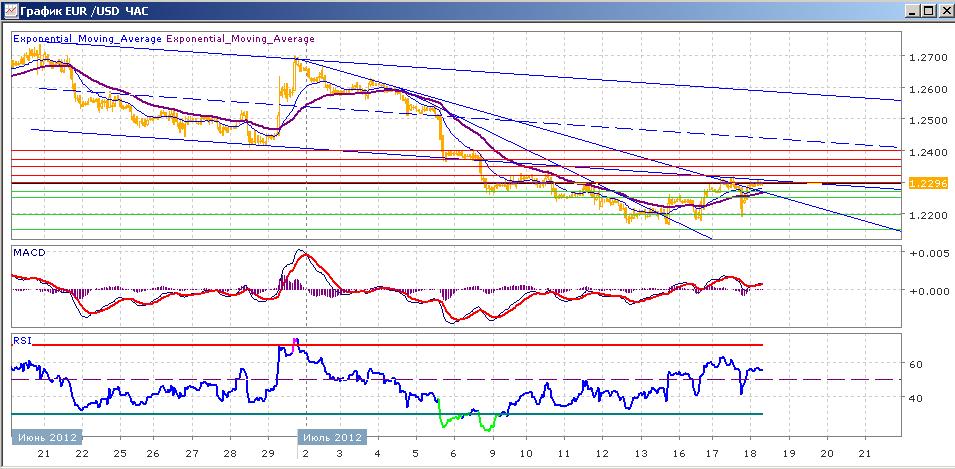Click the RSI panel label

(21, 340)
